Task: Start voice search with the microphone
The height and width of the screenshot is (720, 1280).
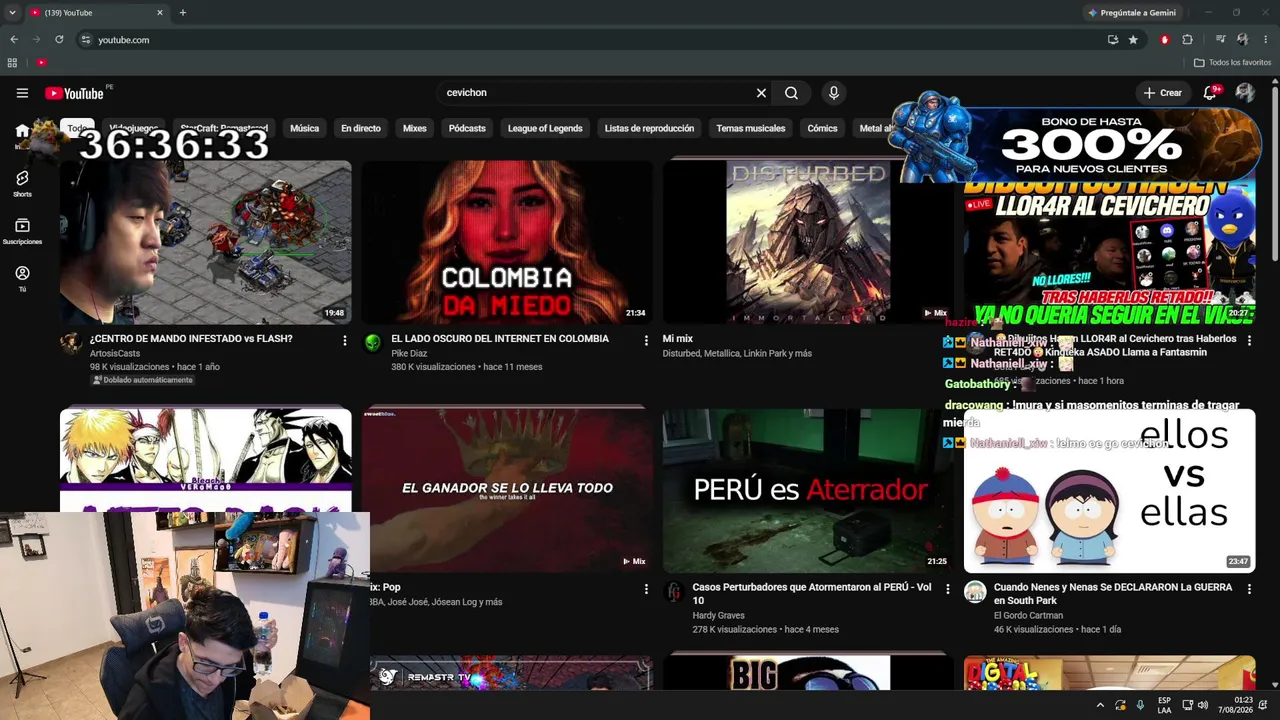Action: pyautogui.click(x=834, y=93)
